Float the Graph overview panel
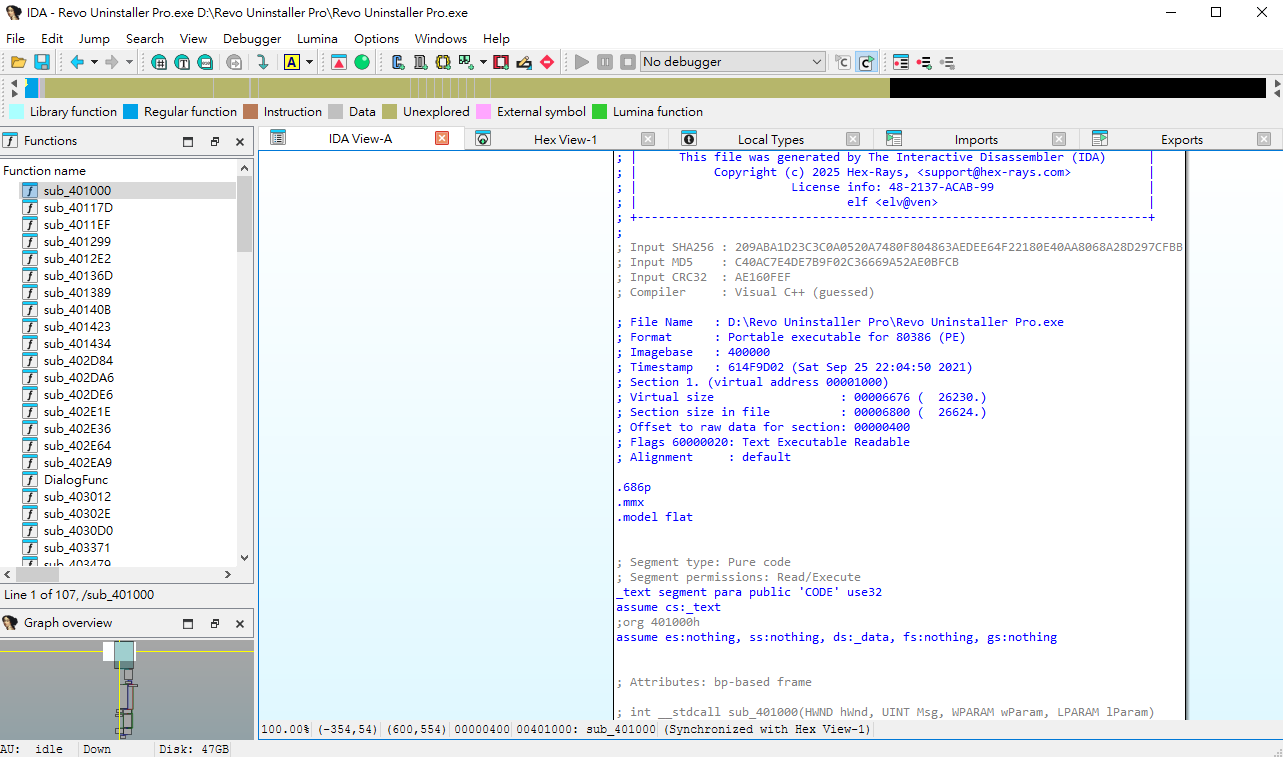The width and height of the screenshot is (1283, 757). pyautogui.click(x=214, y=624)
